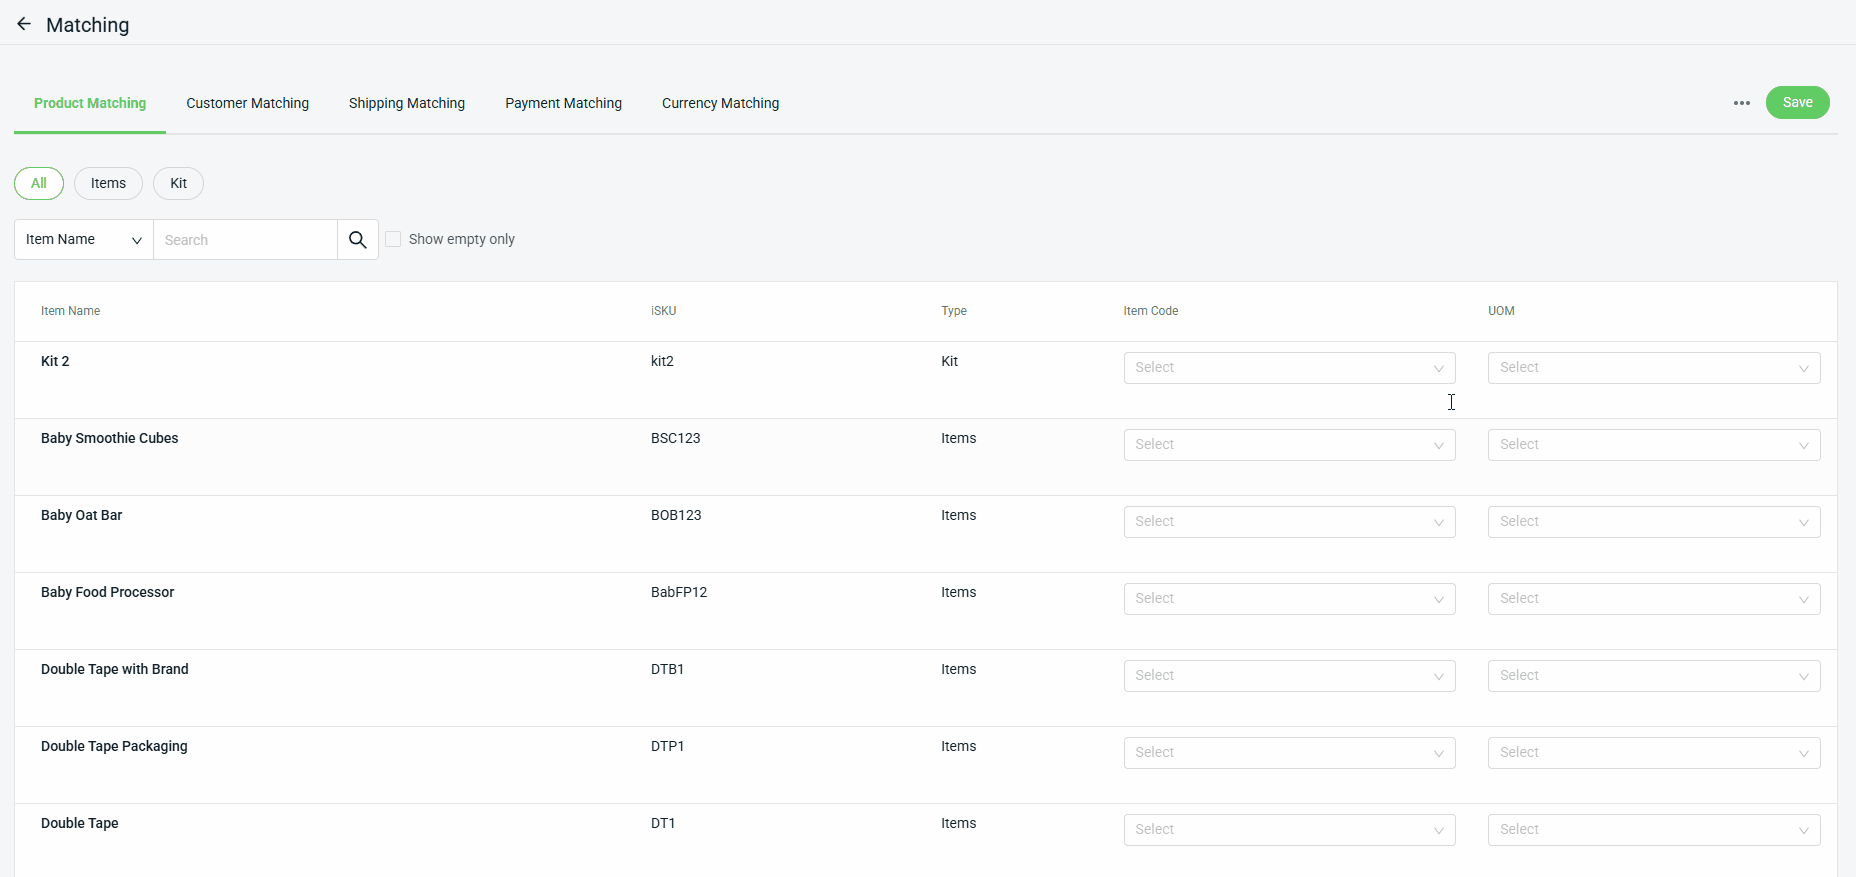1856x877 pixels.
Task: Open the Shipping Matching tab
Action: (406, 103)
